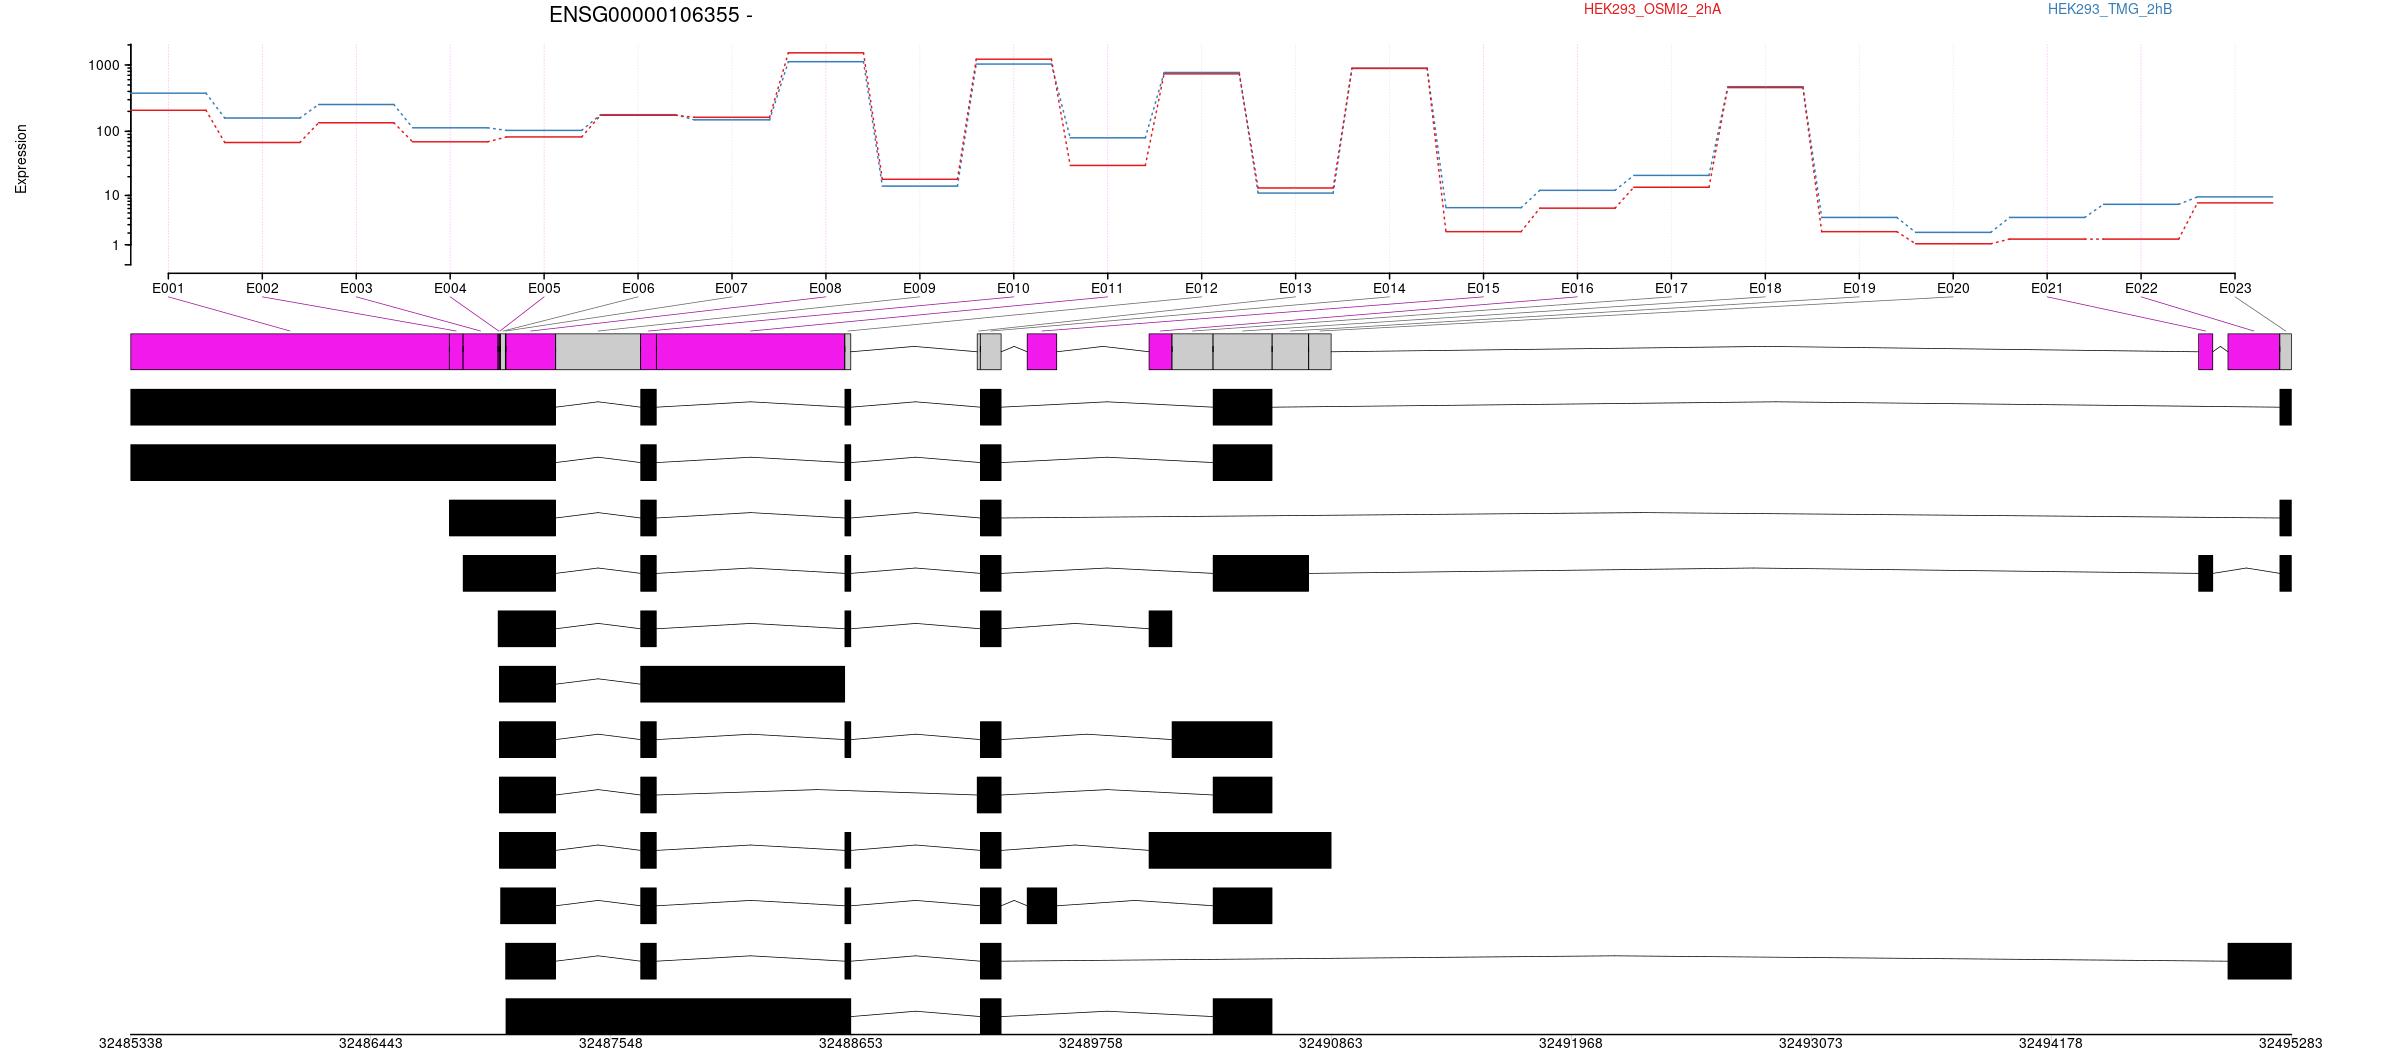The image size is (2400, 1060).
Task: Click the red expression segment above E008
Action: 825,52
